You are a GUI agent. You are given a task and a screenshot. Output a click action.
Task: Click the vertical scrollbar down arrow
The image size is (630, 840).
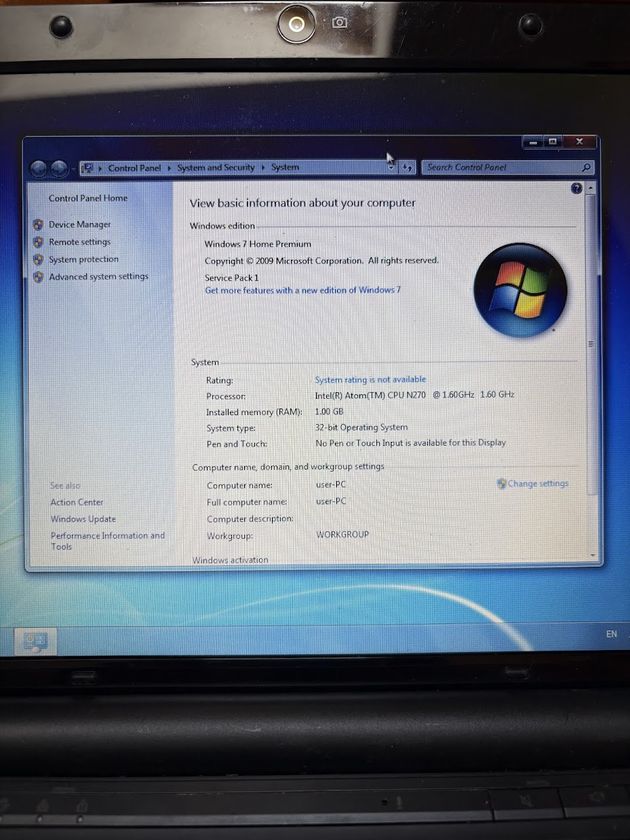coord(591,554)
